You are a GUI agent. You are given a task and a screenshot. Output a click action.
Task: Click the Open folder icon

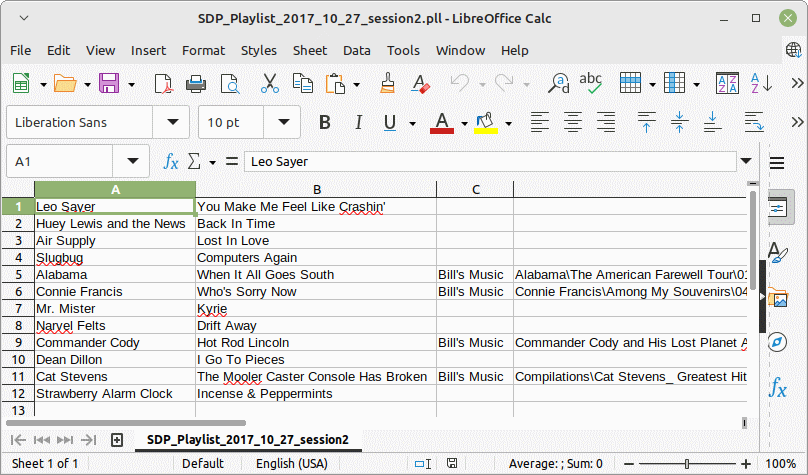[x=65, y=83]
